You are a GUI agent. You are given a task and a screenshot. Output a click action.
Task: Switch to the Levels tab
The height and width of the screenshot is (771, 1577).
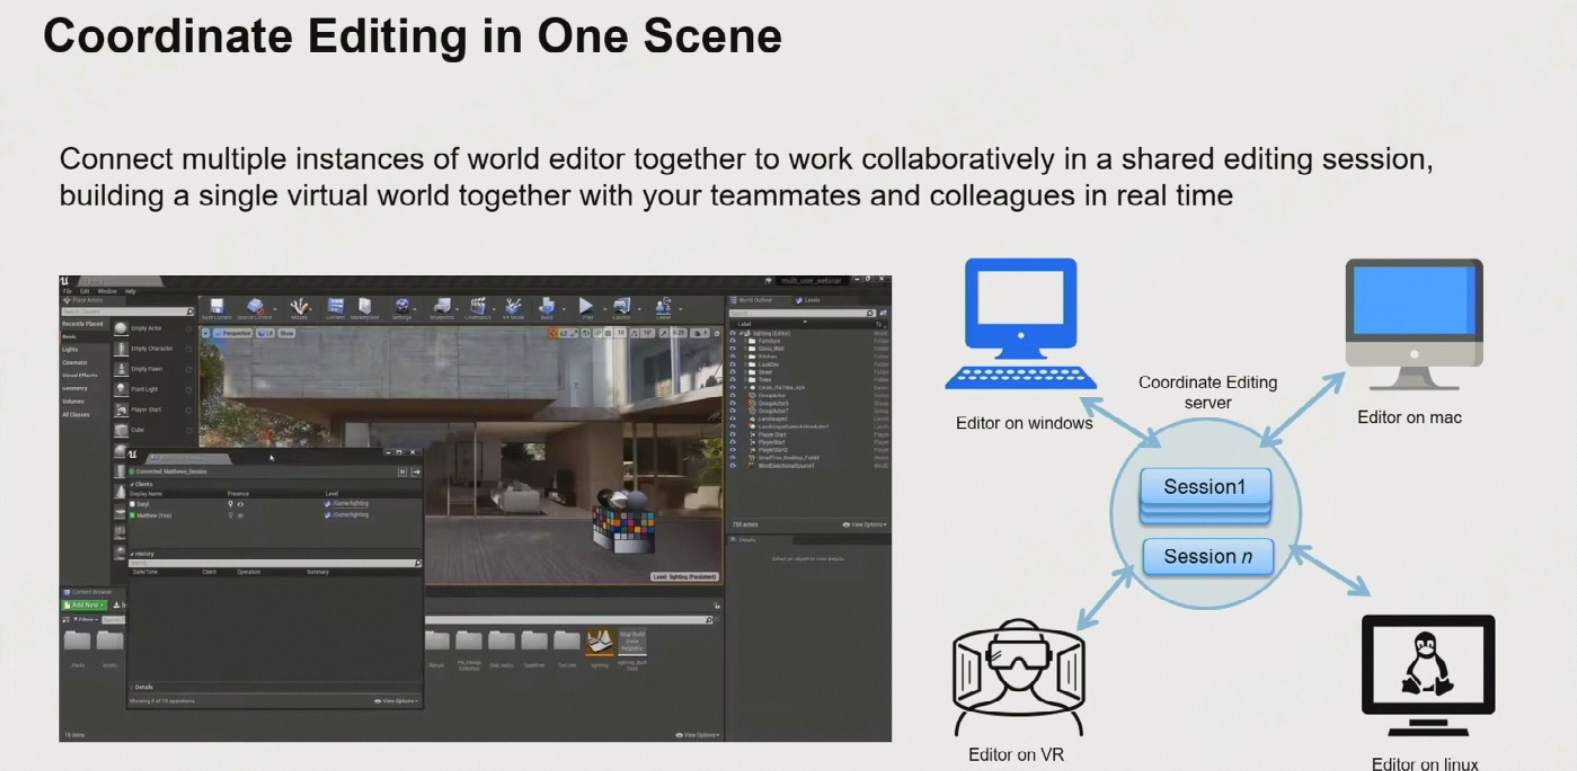(807, 300)
